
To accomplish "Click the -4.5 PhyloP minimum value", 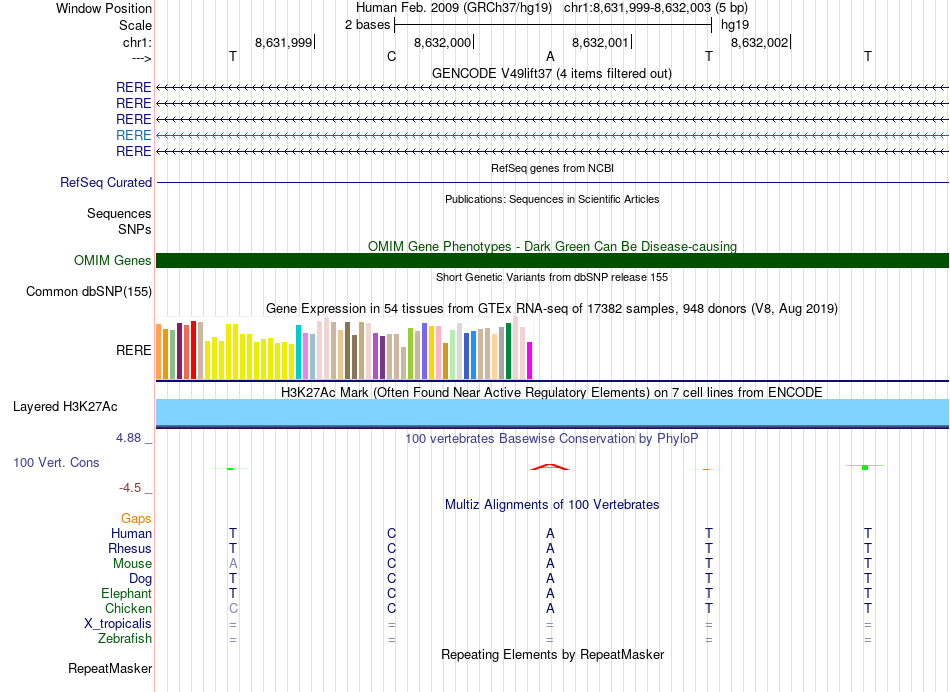I will (130, 488).
